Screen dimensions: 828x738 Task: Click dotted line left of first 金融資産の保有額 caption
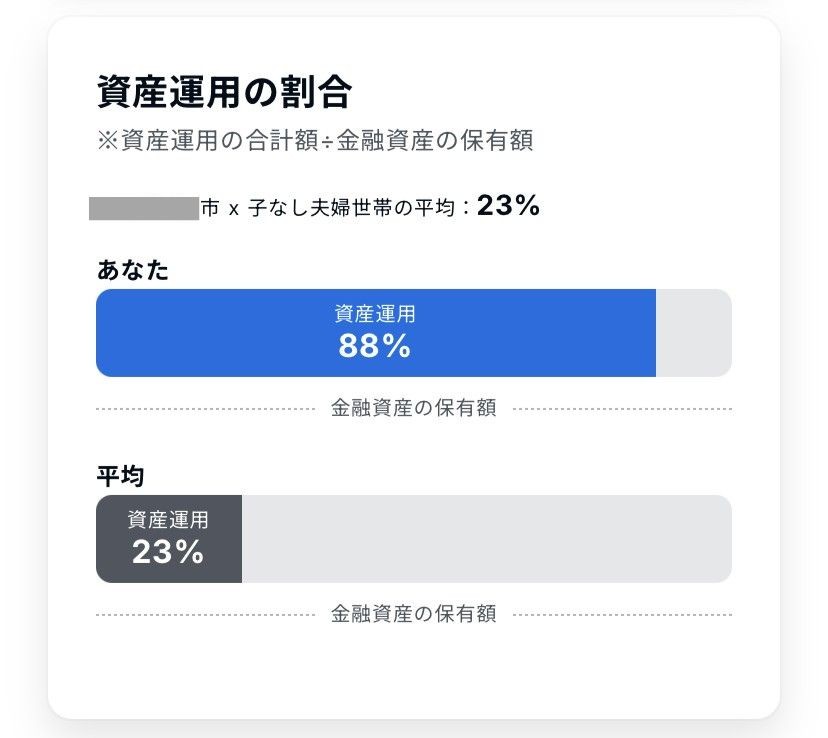point(205,409)
